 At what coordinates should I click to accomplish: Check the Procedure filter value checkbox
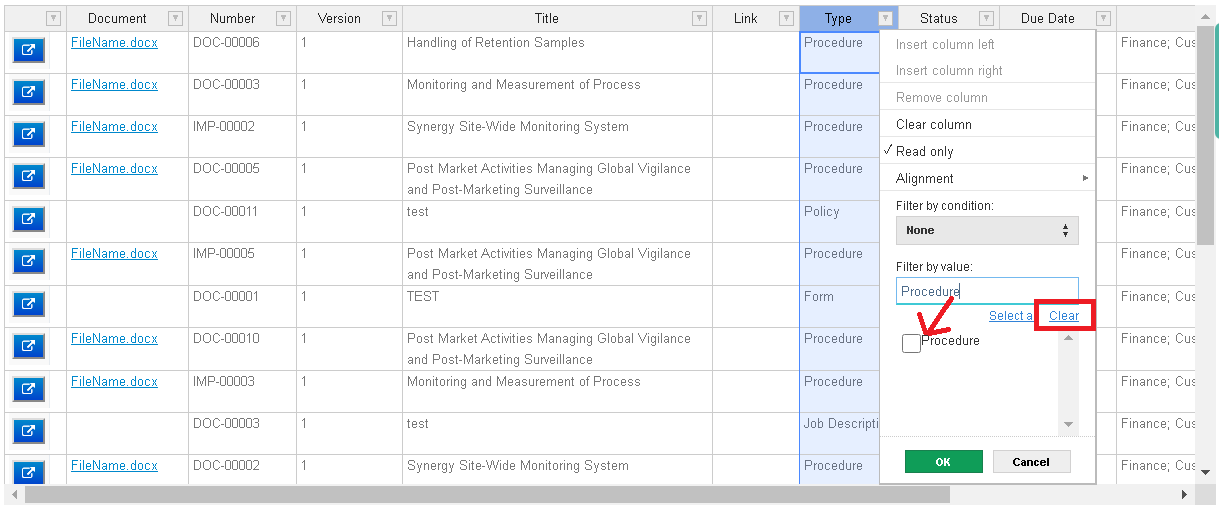tap(911, 343)
